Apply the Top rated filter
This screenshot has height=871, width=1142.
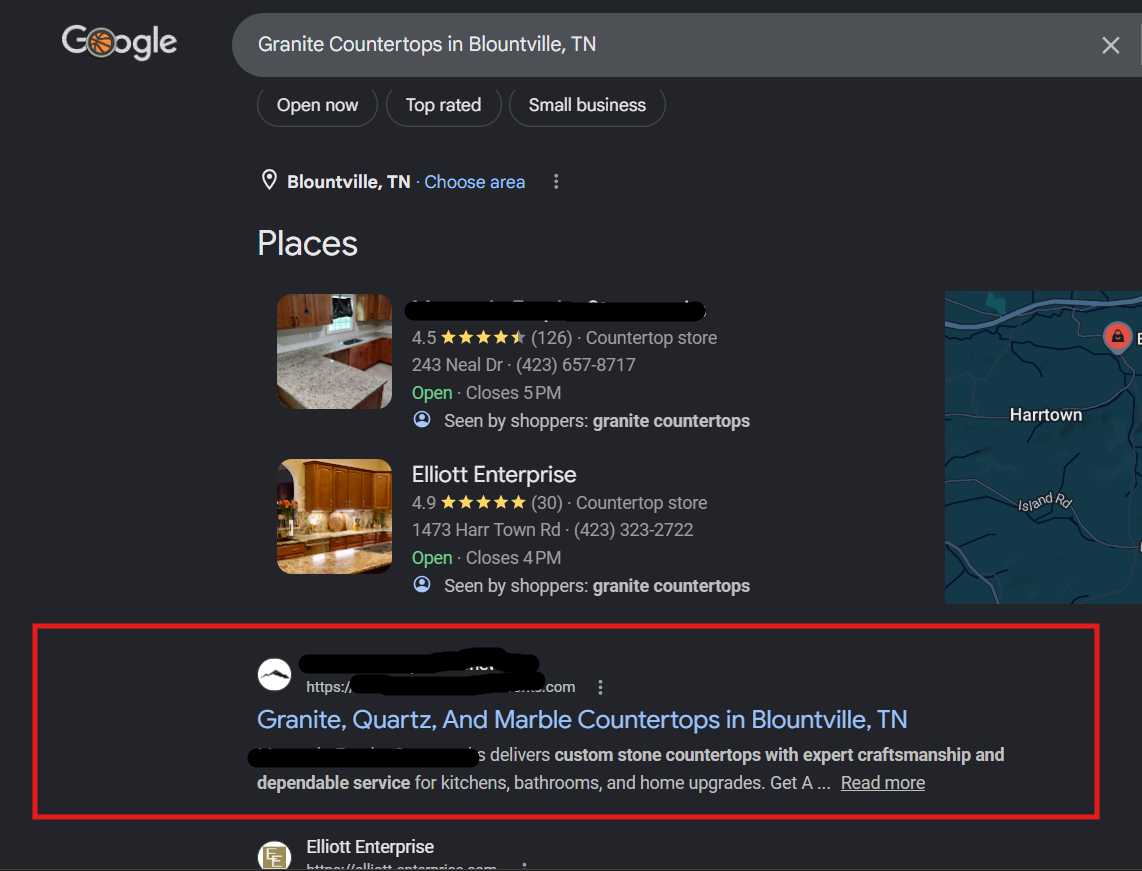click(x=444, y=106)
